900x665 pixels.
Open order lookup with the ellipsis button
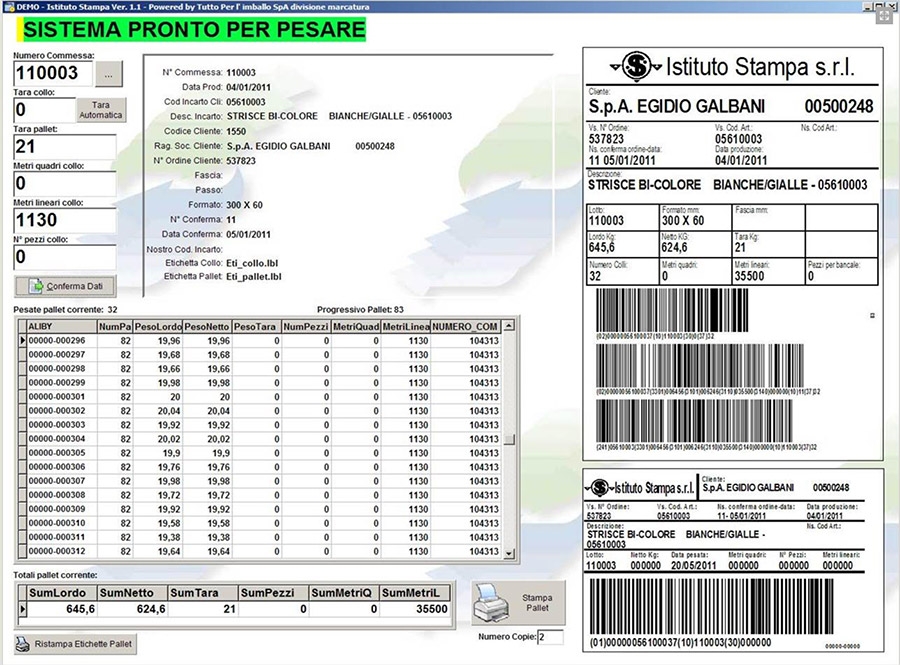(x=110, y=73)
